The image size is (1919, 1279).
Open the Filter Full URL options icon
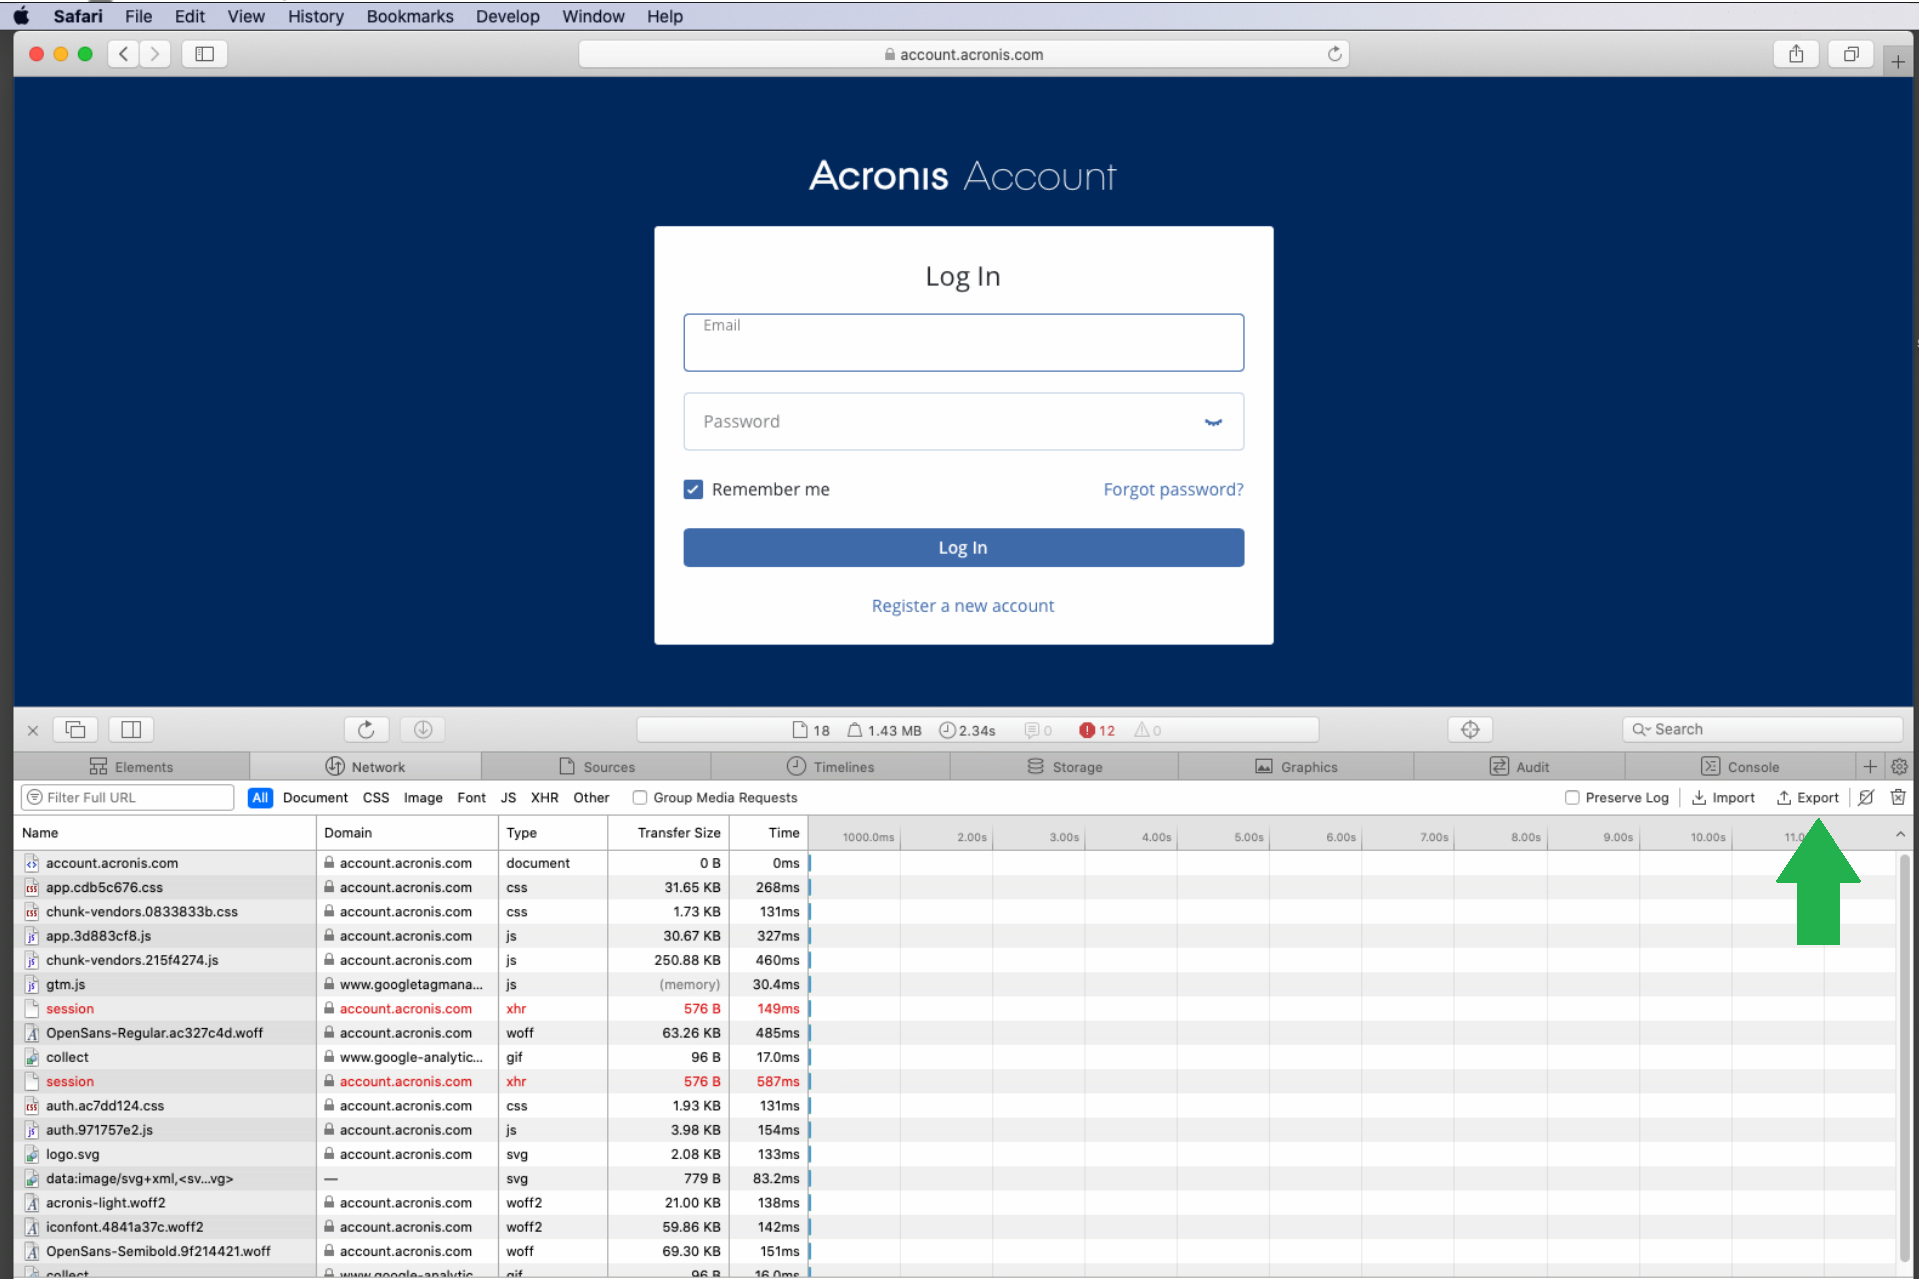click(x=35, y=797)
